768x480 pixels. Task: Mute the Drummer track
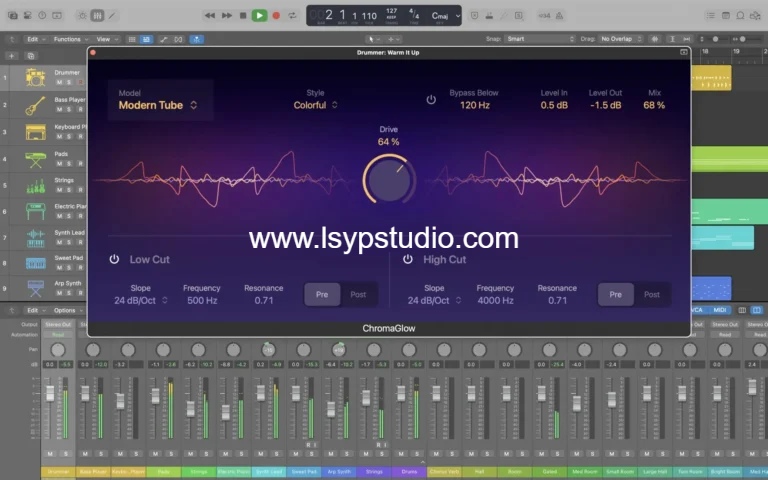coord(59,82)
